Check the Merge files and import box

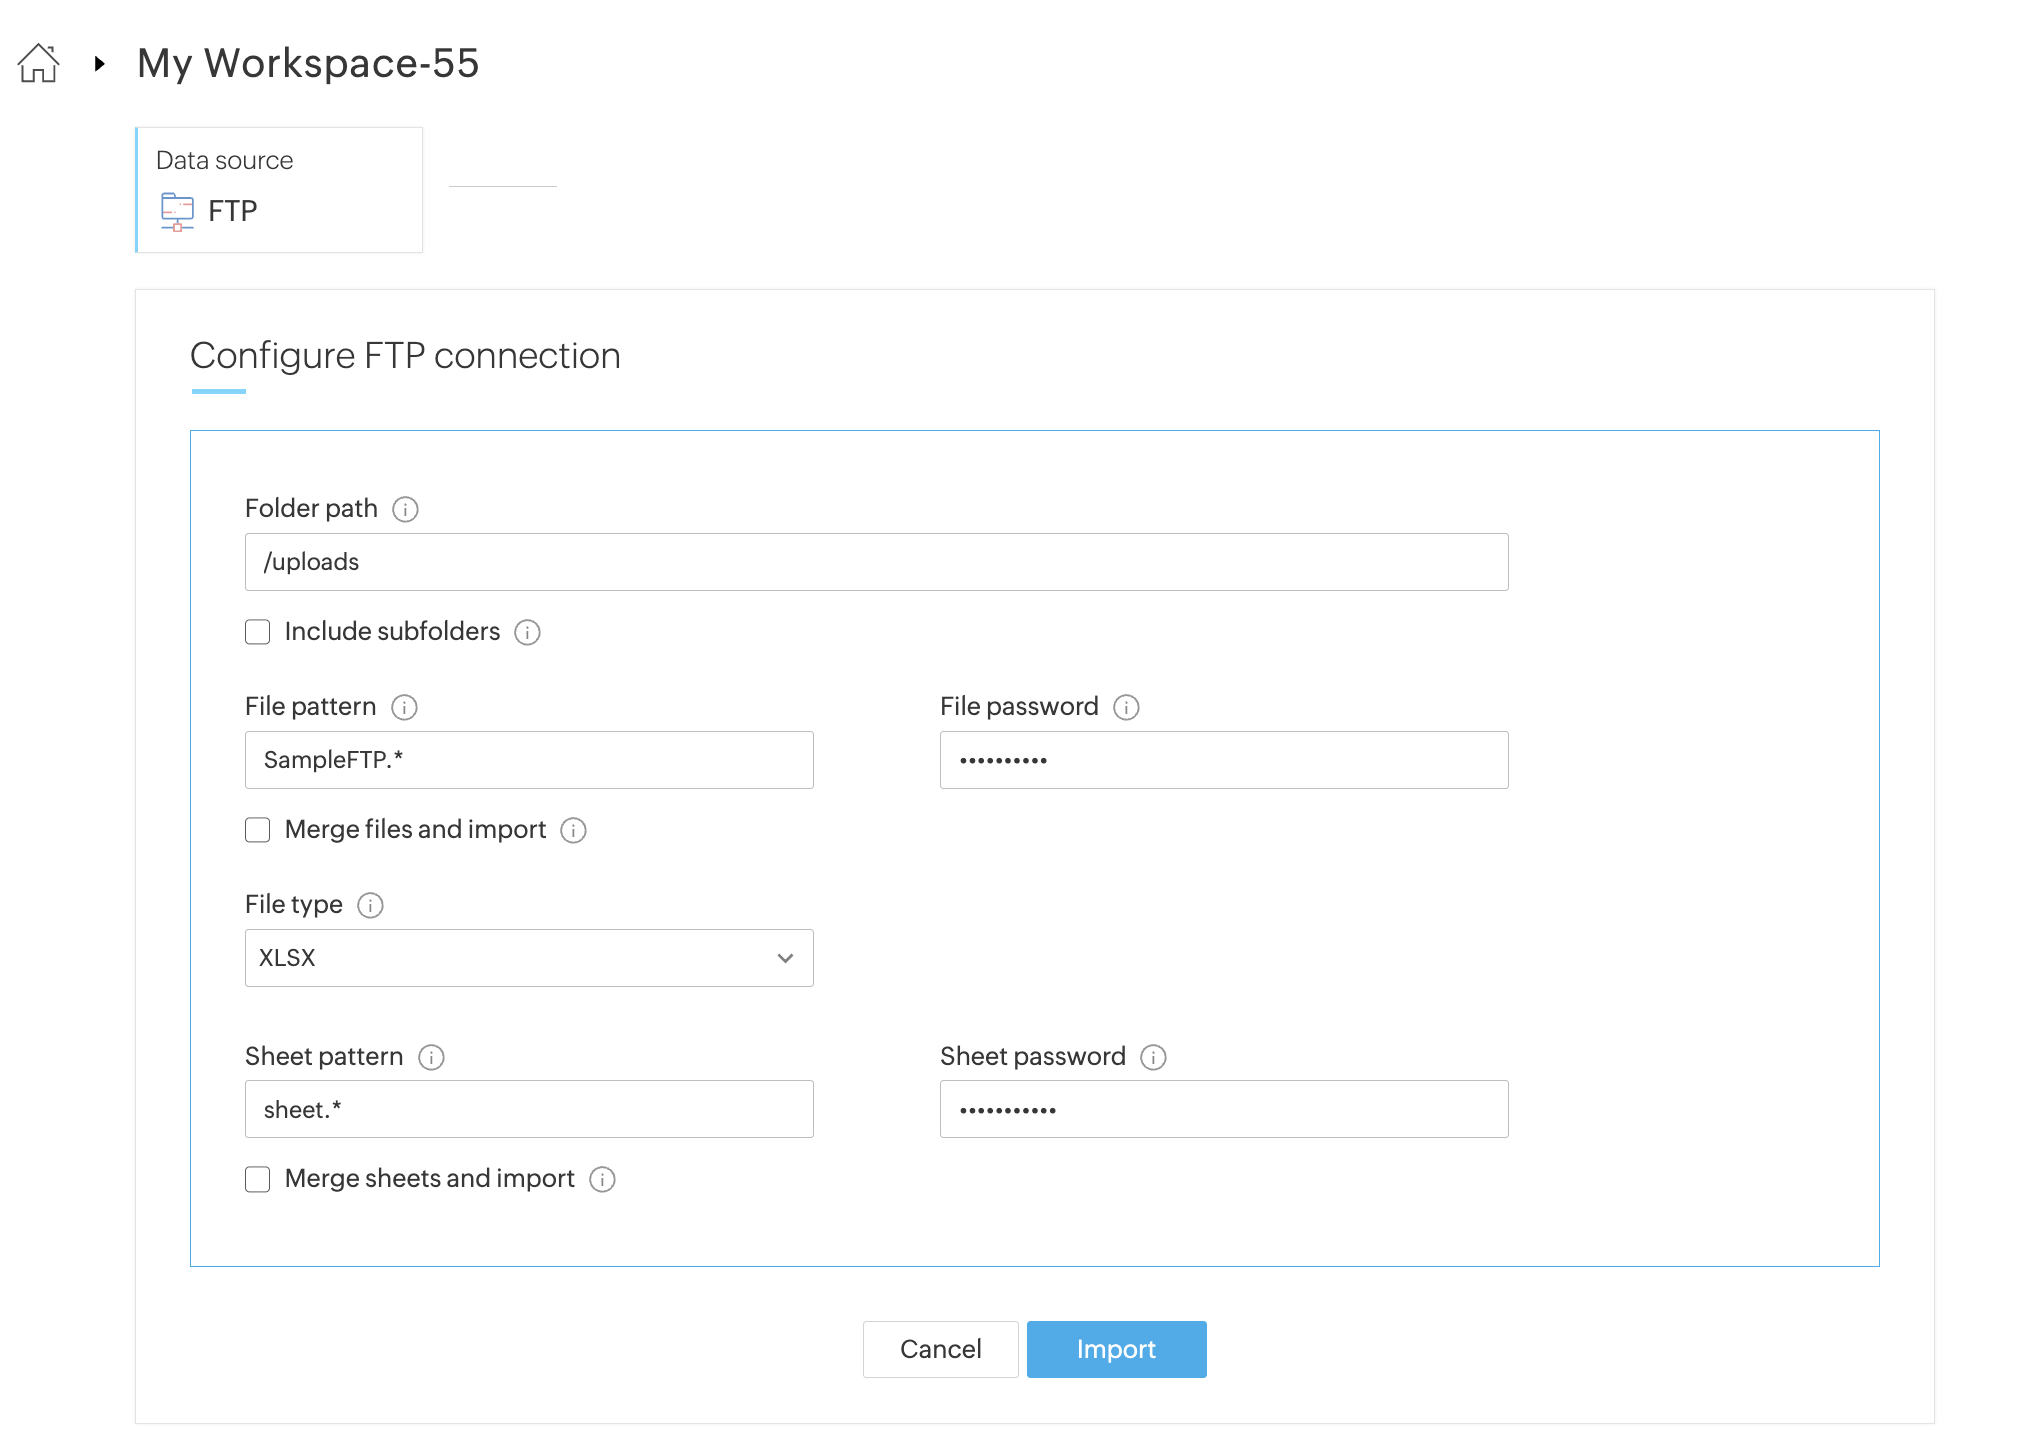[258, 830]
